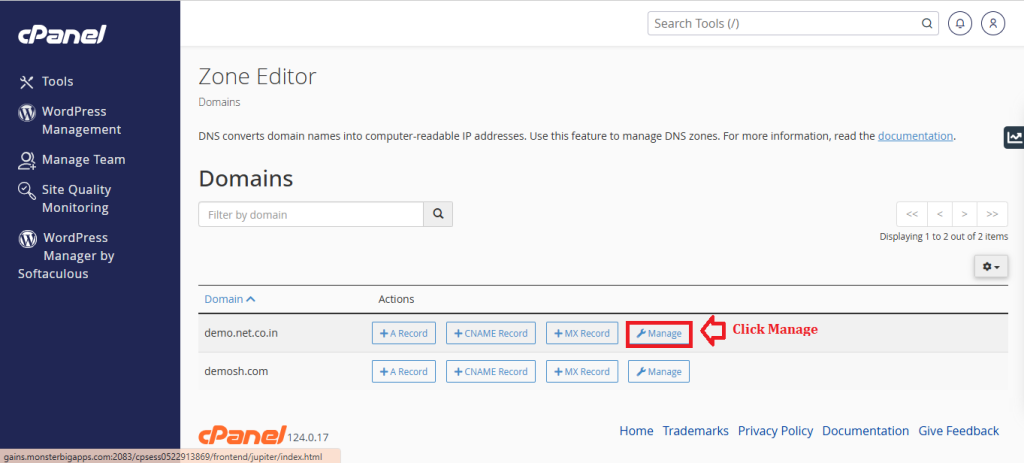Open the user account menu icon
The width and height of the screenshot is (1024, 463).
pyautogui.click(x=993, y=24)
